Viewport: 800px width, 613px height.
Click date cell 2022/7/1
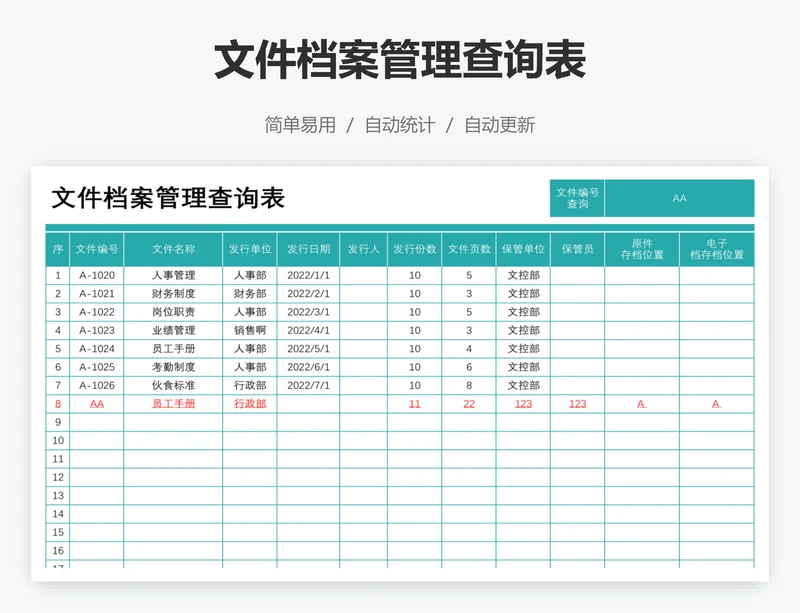[308, 386]
